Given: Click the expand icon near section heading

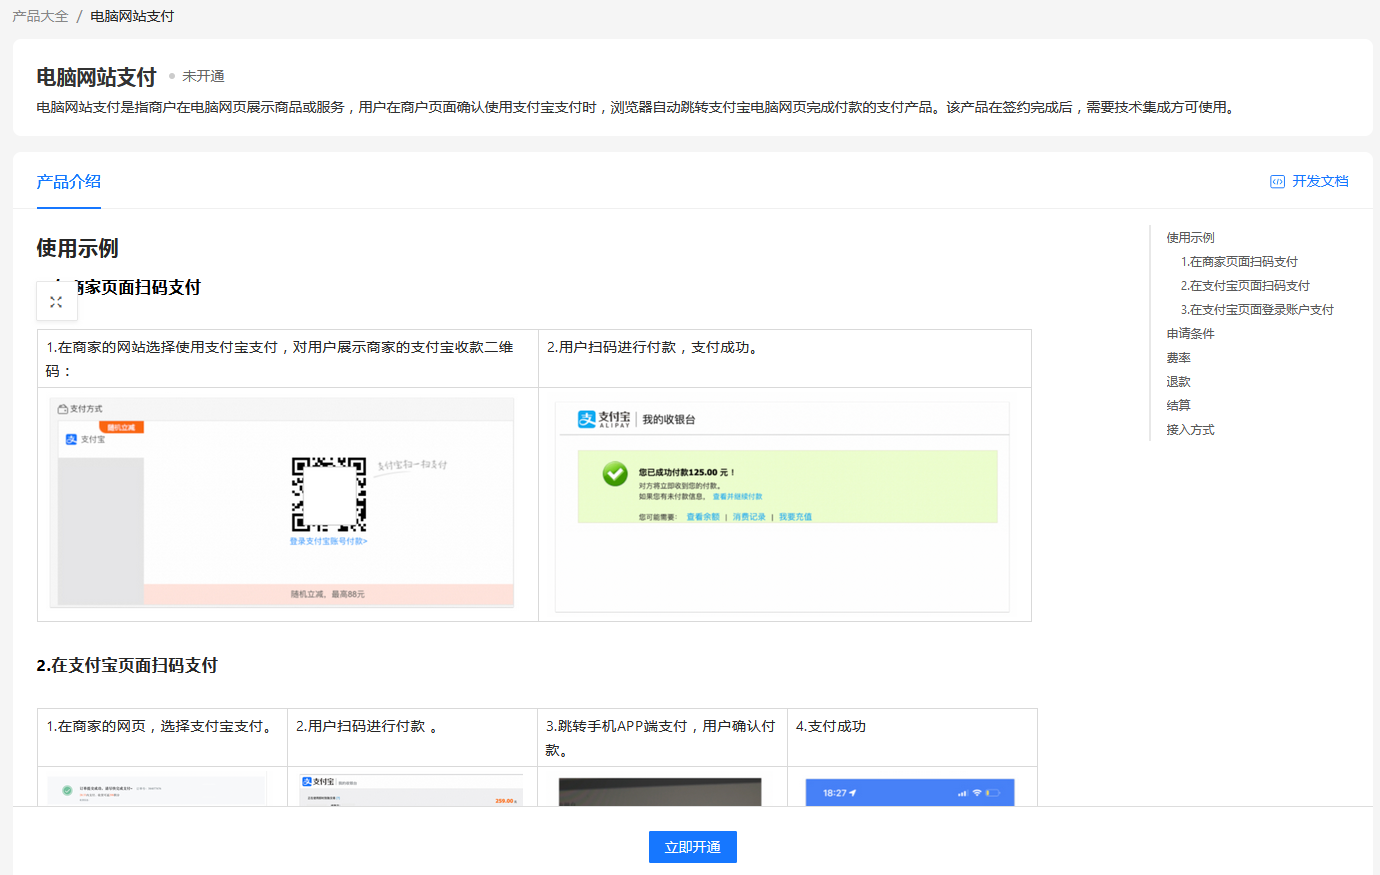Looking at the screenshot, I should [56, 301].
